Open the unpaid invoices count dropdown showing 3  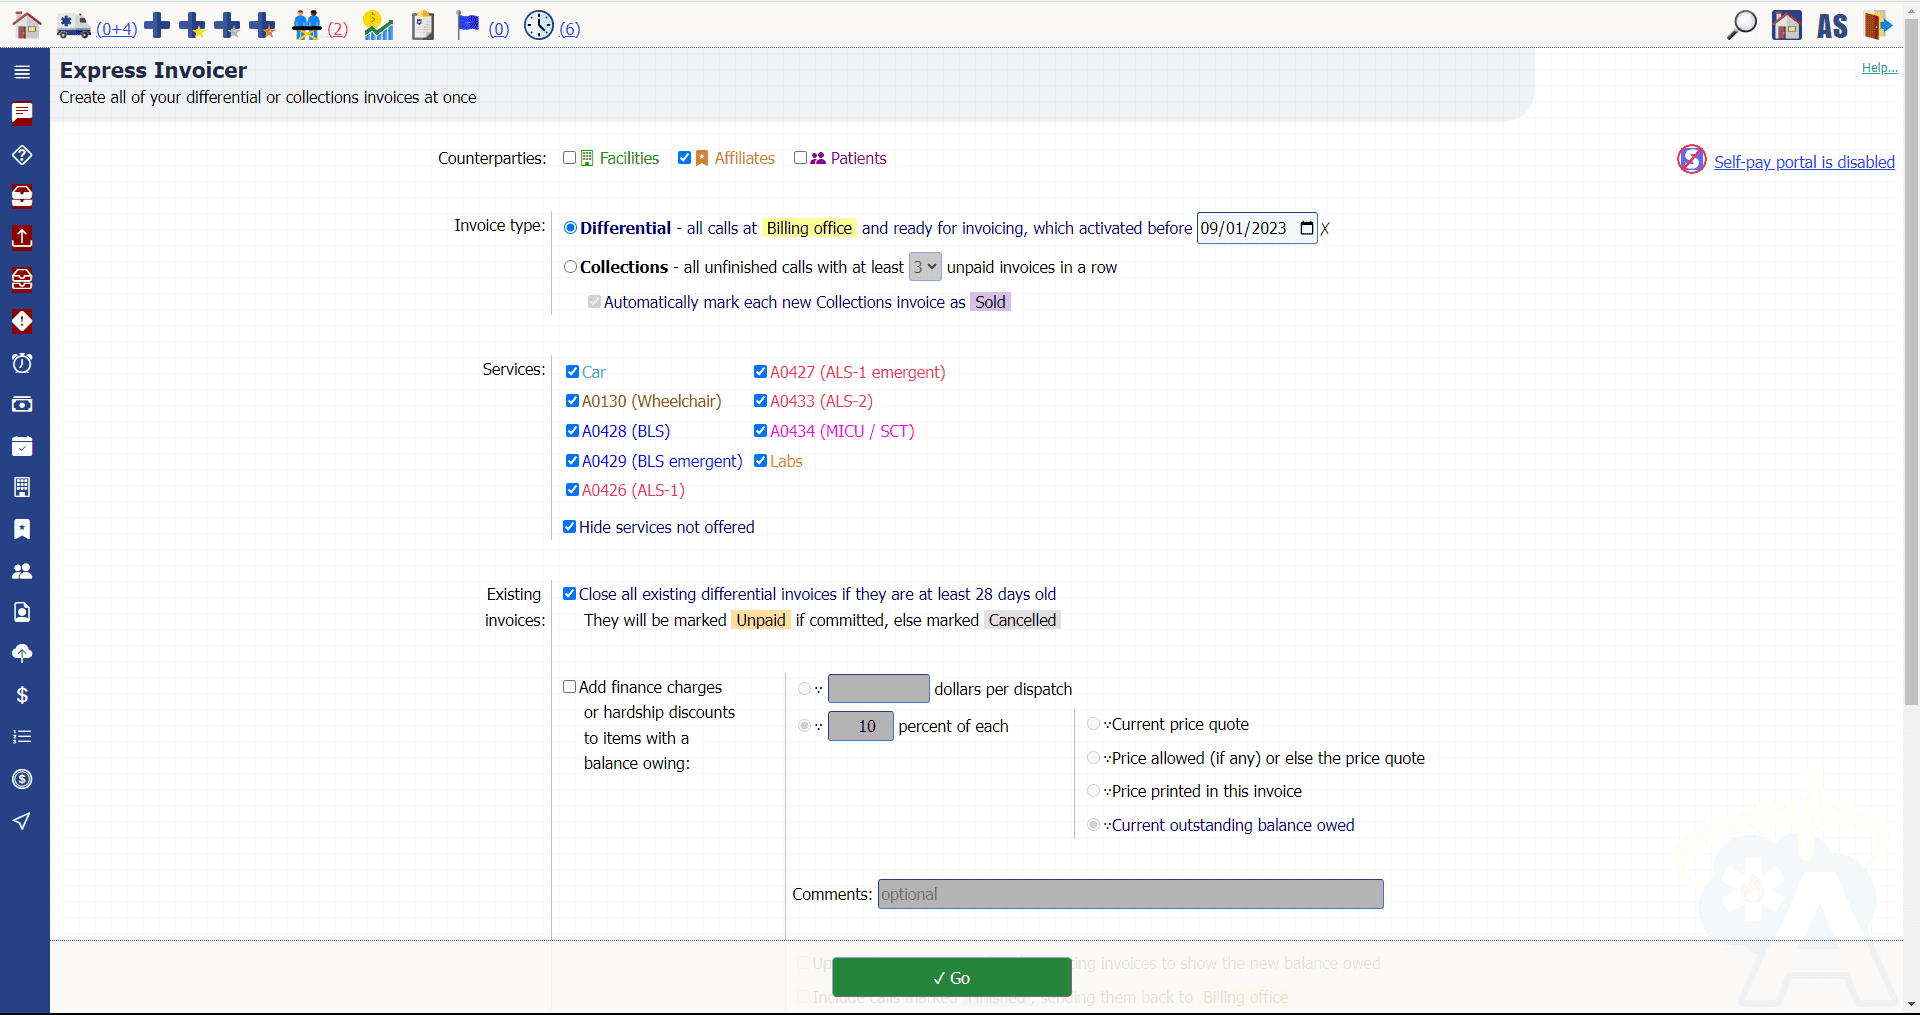pyautogui.click(x=924, y=266)
